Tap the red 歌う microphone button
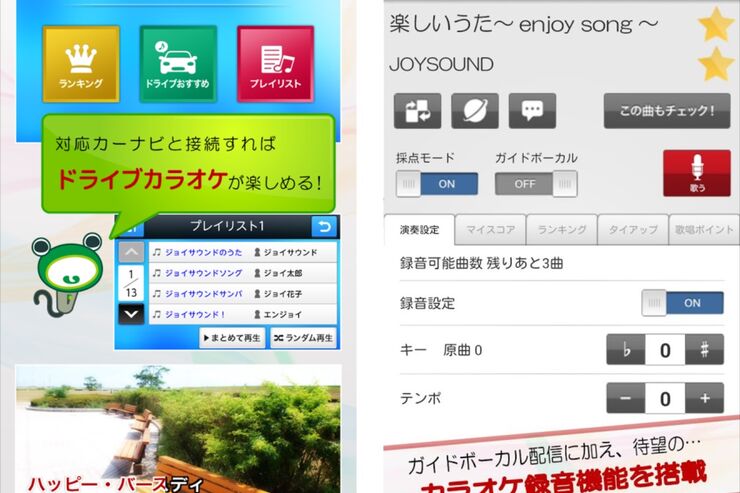This screenshot has height=493, width=740. click(697, 173)
